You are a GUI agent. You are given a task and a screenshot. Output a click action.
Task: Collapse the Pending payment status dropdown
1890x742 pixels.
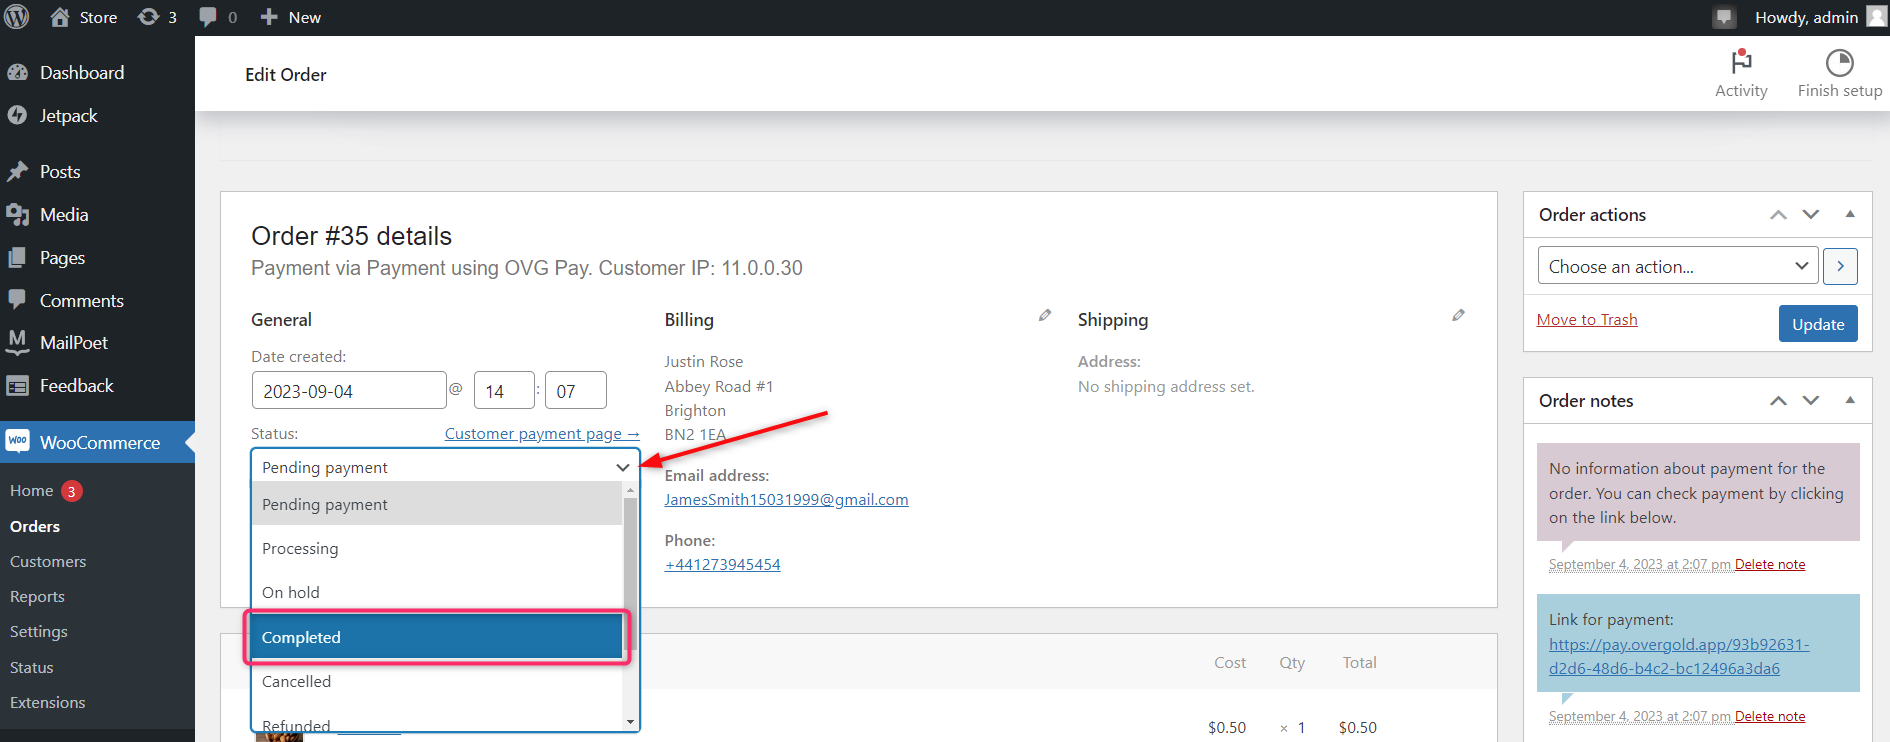(x=445, y=467)
